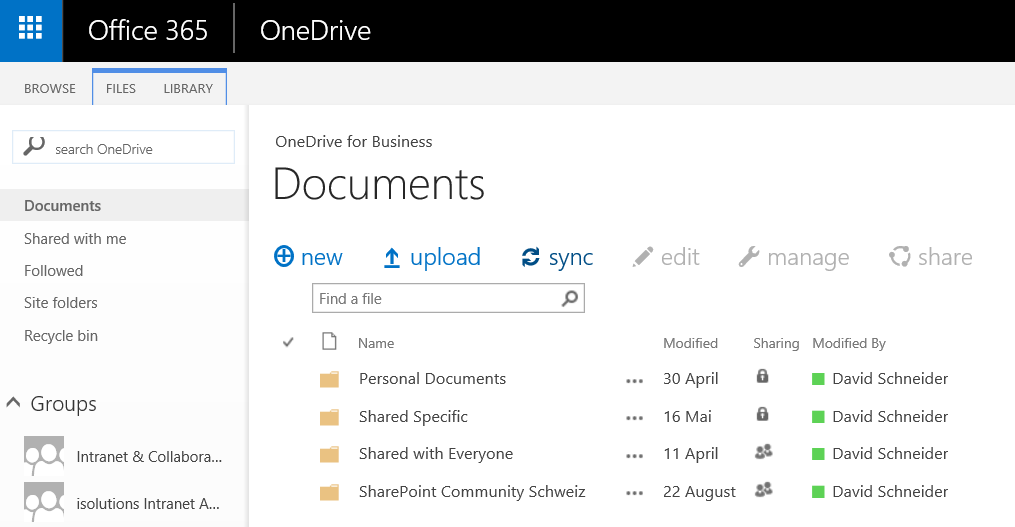Click the people sharing icon for Shared with Everyone
The height and width of the screenshot is (527, 1015).
764,453
